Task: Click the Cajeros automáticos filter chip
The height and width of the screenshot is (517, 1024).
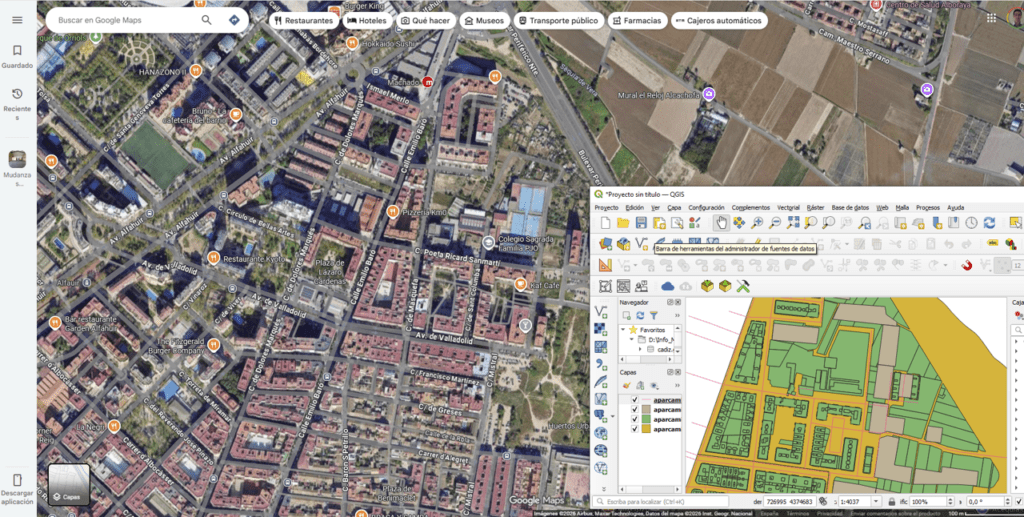Action: point(719,20)
